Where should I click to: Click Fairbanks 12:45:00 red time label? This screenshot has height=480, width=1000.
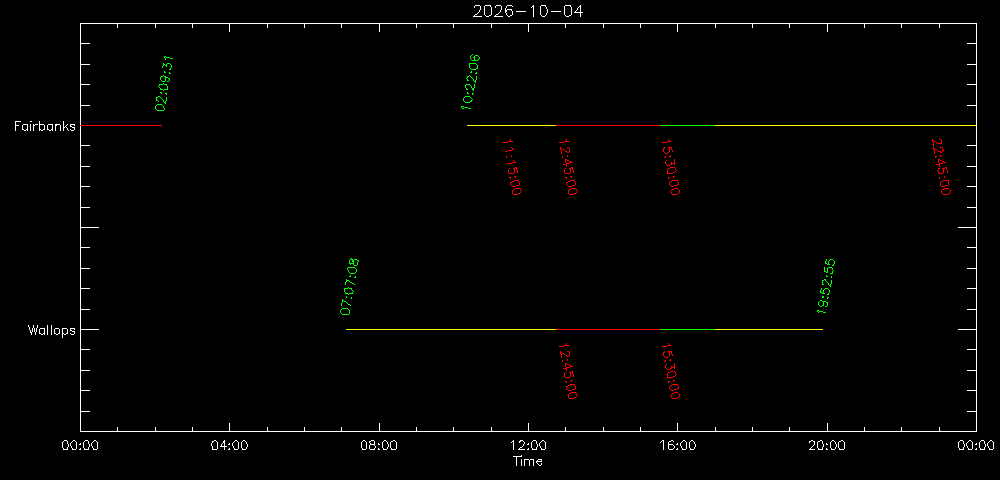[x=568, y=167]
